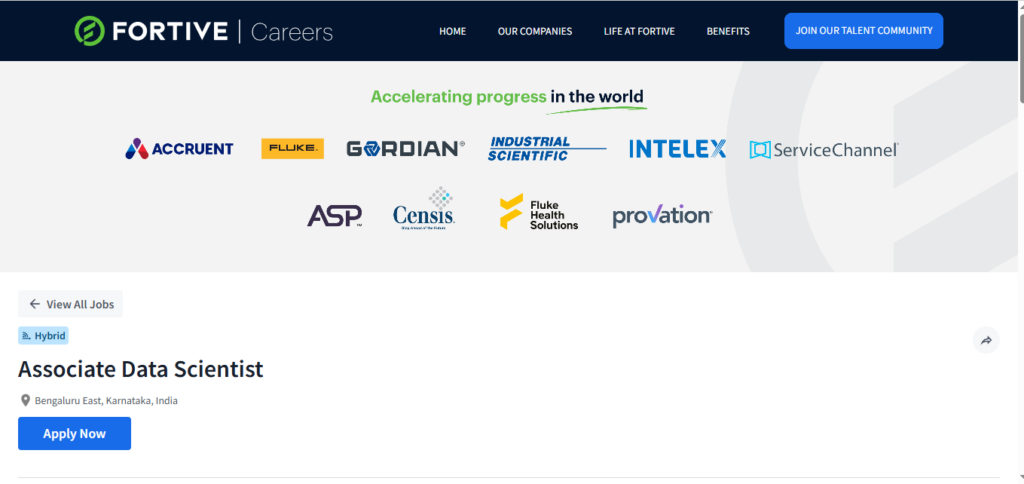Click the Associate Data Scientist title
This screenshot has width=1024, height=484.
tap(140, 370)
